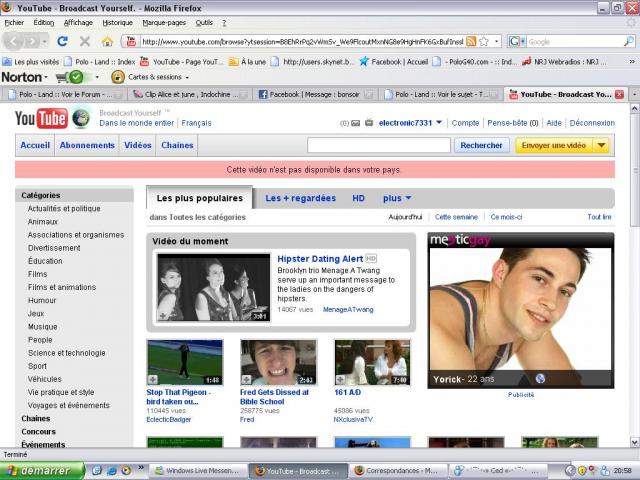The width and height of the screenshot is (640, 480).
Task: Open the Compte link
Action: click(x=465, y=123)
